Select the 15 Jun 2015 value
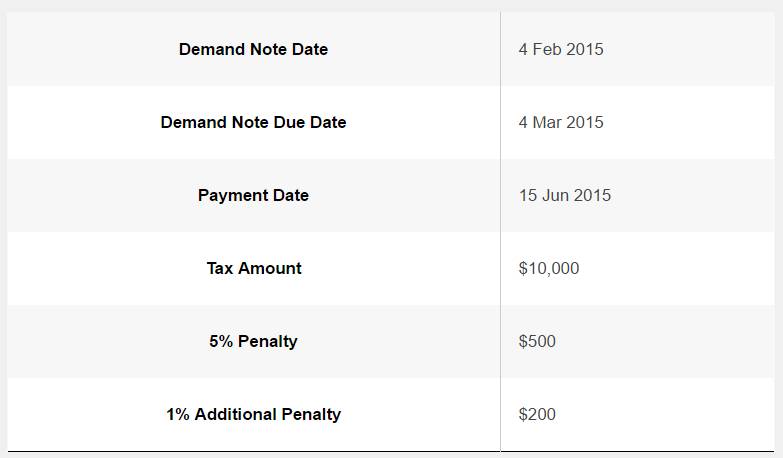783x458 pixels. (564, 195)
